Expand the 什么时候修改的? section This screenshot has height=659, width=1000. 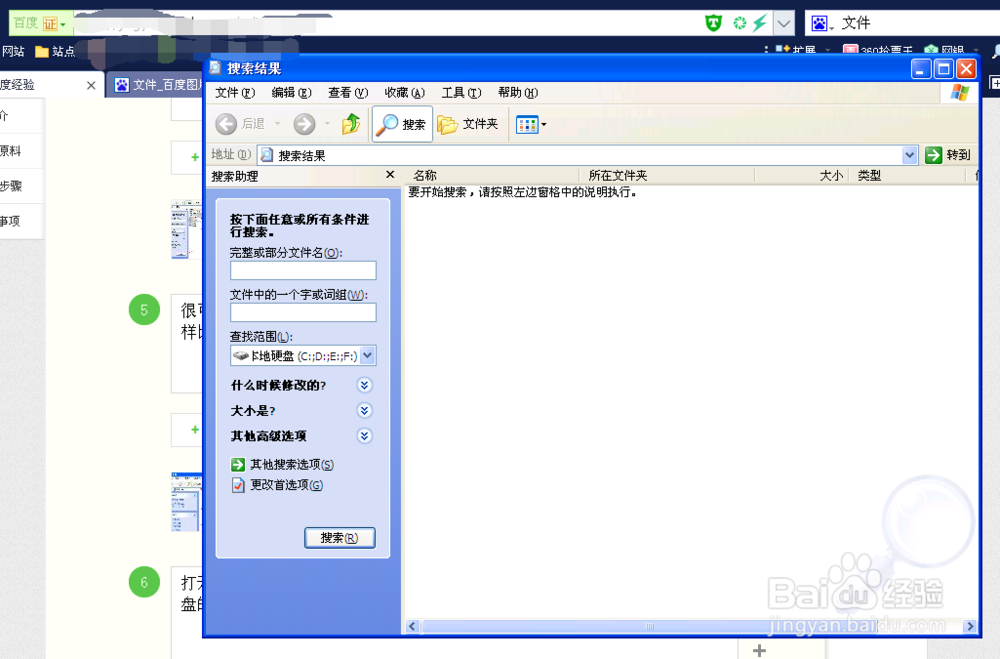pyautogui.click(x=364, y=385)
